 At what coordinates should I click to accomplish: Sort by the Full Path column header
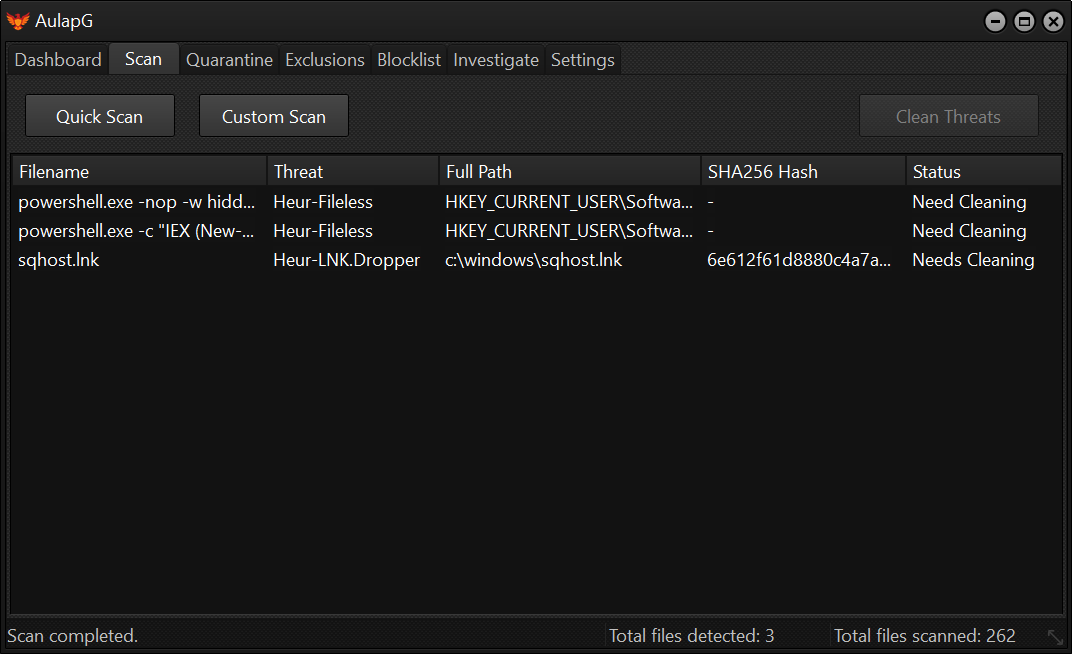coord(570,172)
